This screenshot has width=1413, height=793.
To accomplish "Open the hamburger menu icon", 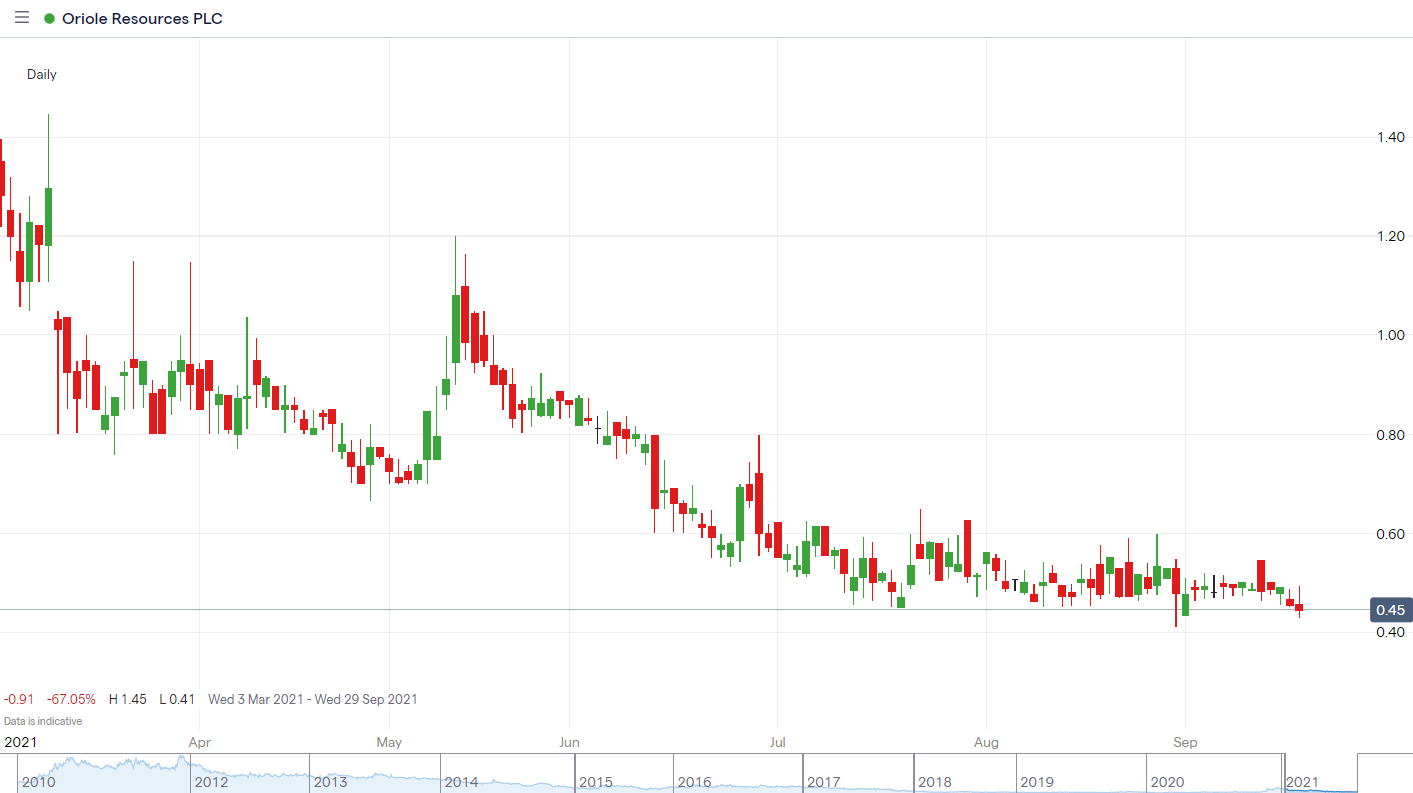I will 22,18.
